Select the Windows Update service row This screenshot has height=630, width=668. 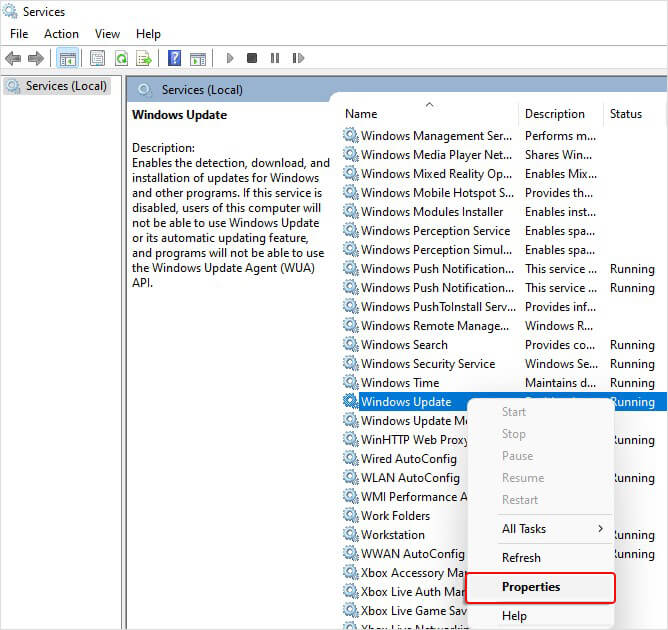coord(406,402)
